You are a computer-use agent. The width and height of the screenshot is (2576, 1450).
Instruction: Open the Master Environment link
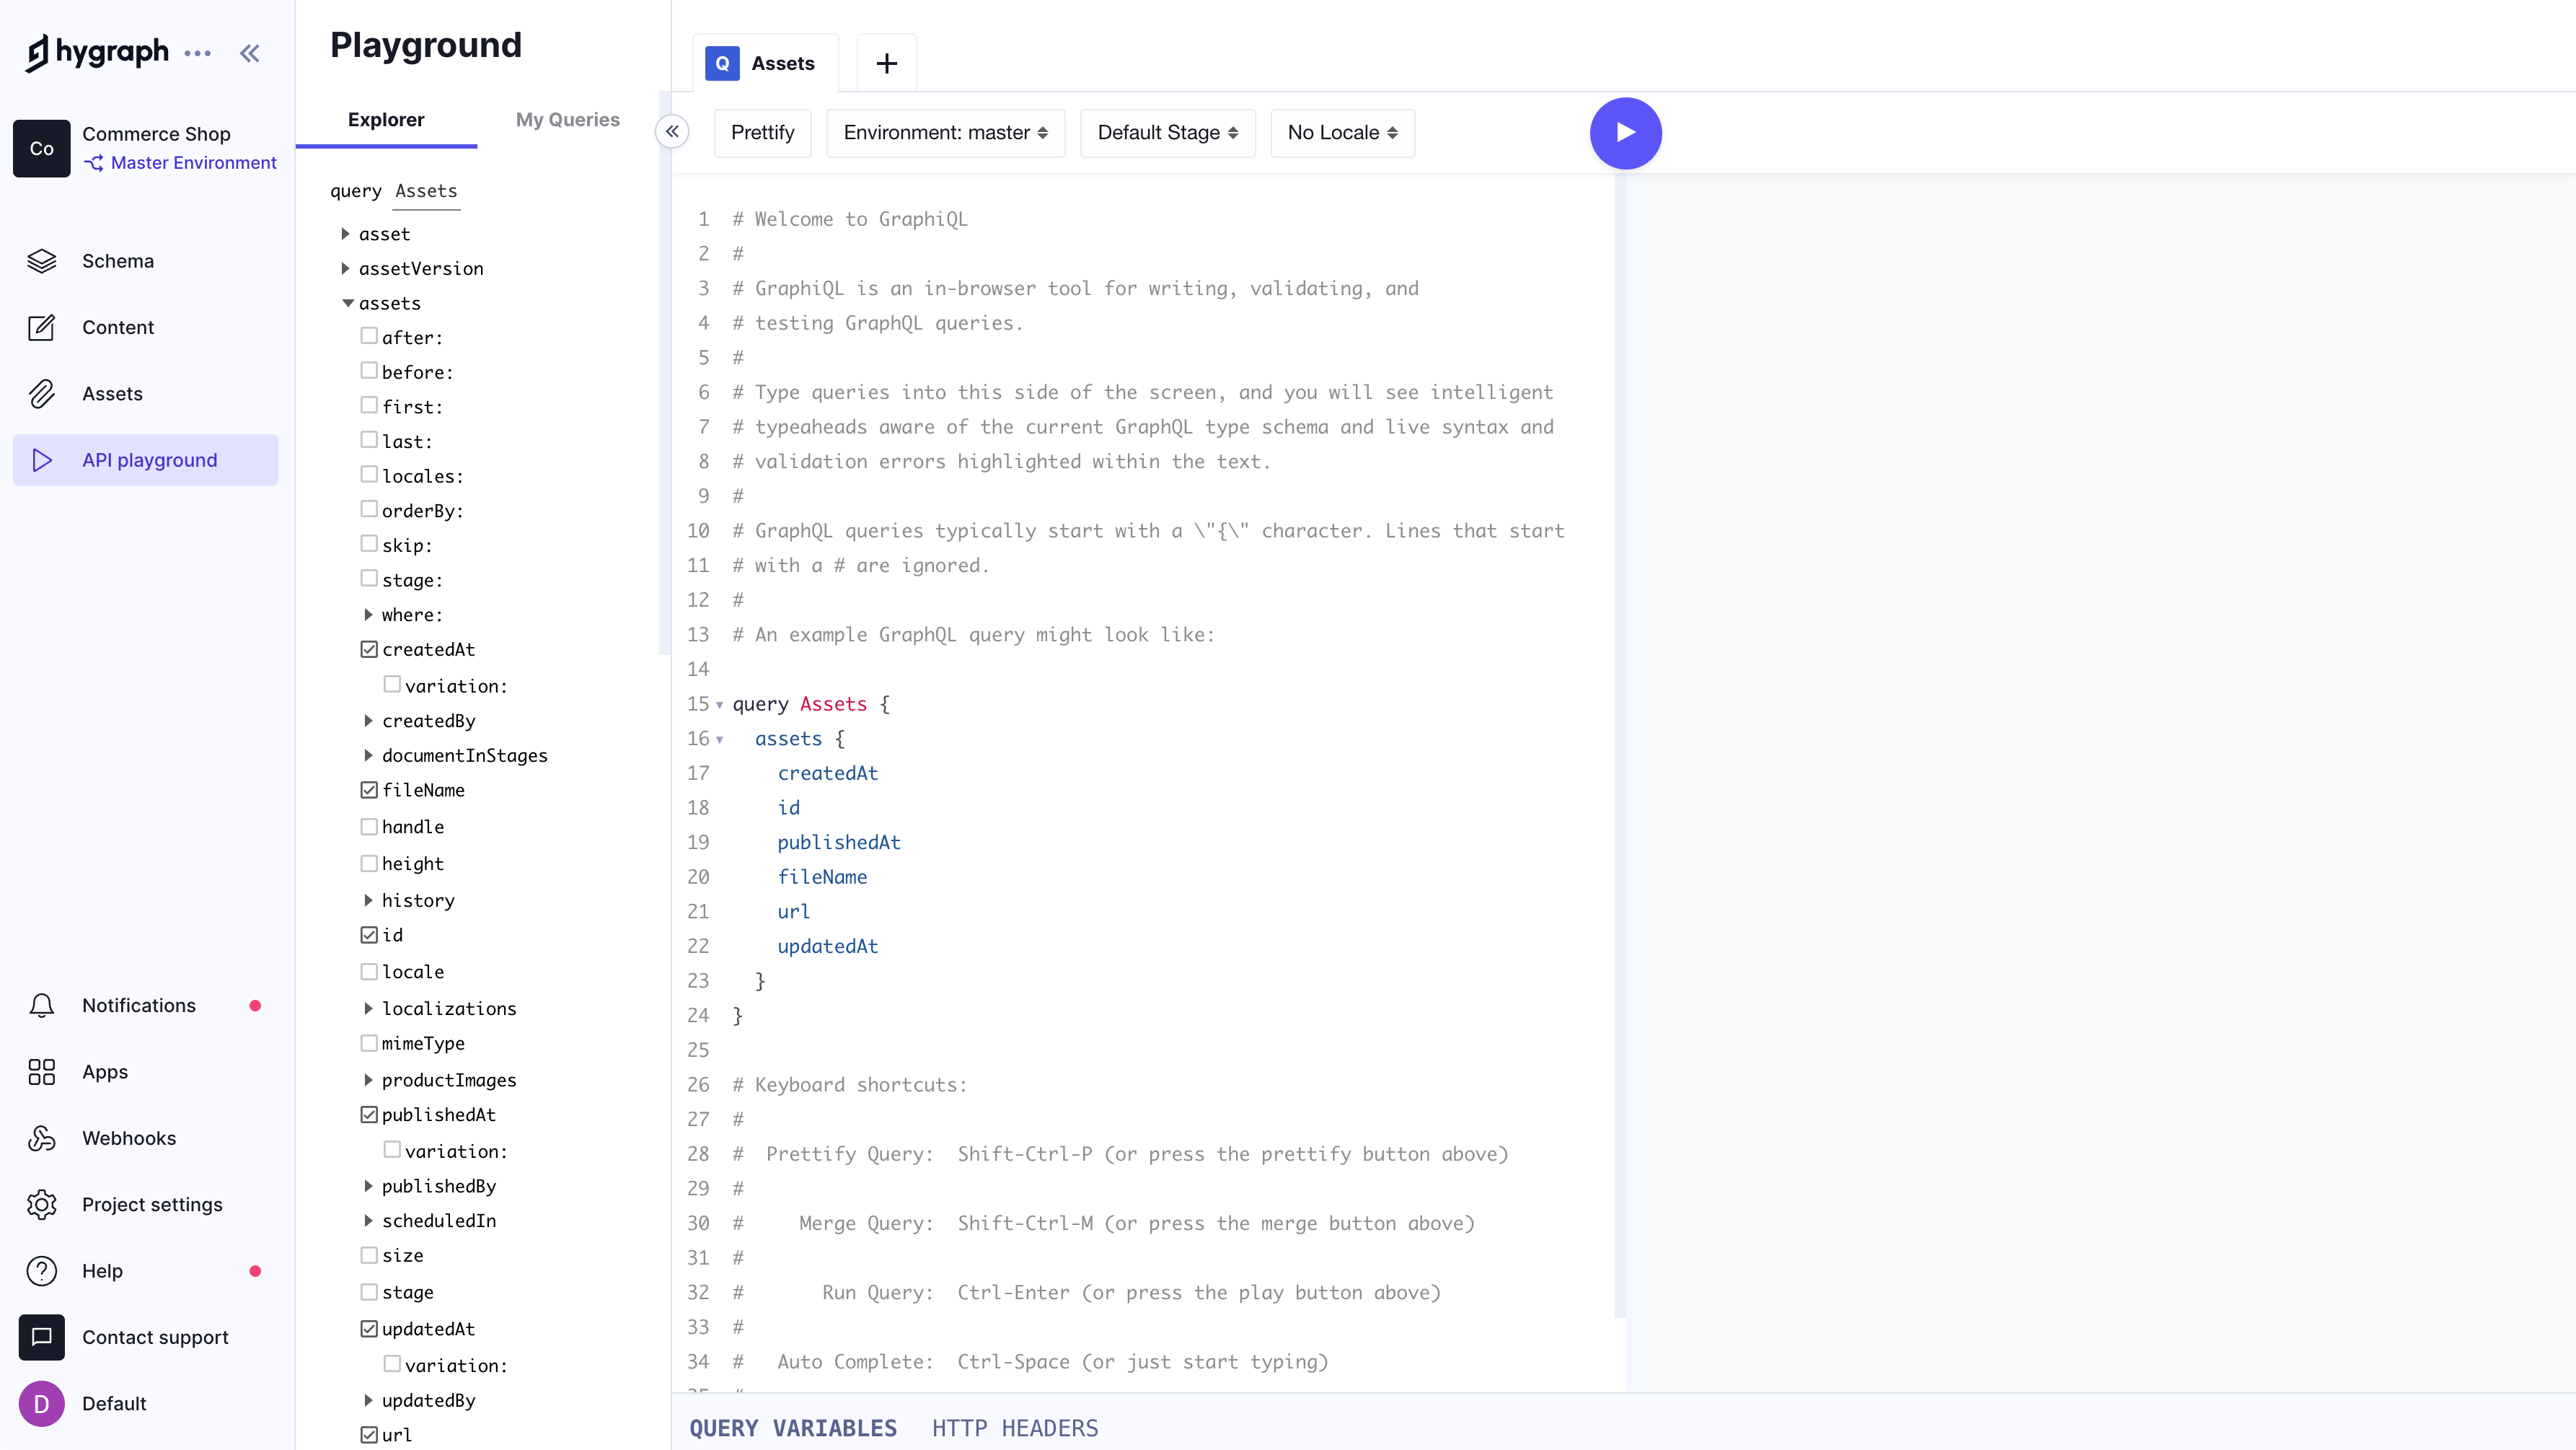pyautogui.click(x=193, y=163)
